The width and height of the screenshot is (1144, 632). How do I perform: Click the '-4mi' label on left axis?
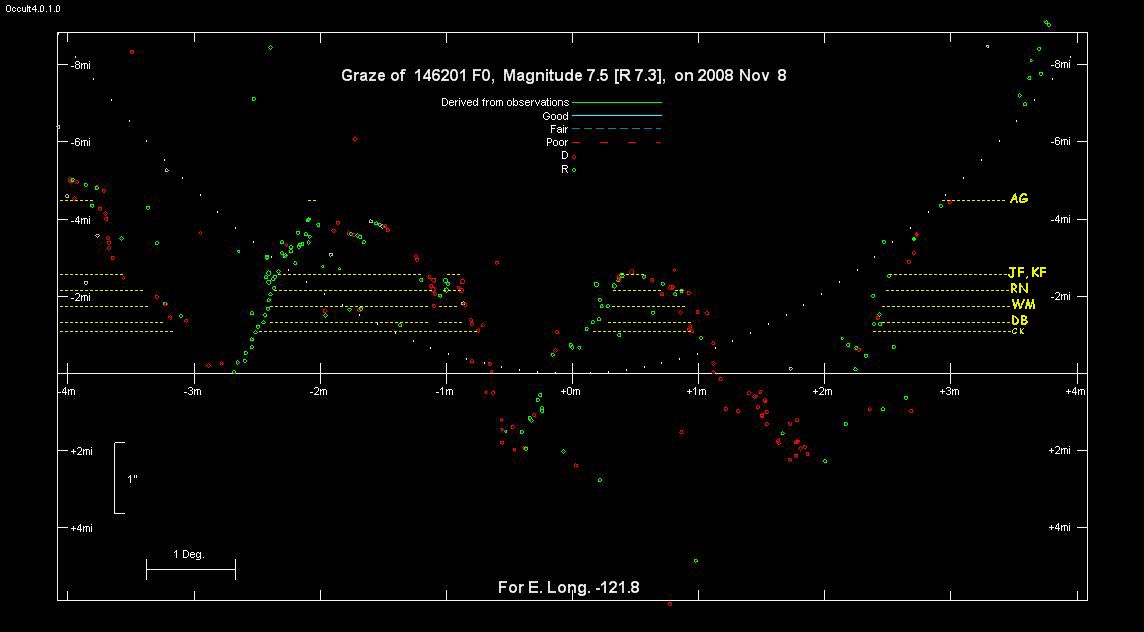81,220
